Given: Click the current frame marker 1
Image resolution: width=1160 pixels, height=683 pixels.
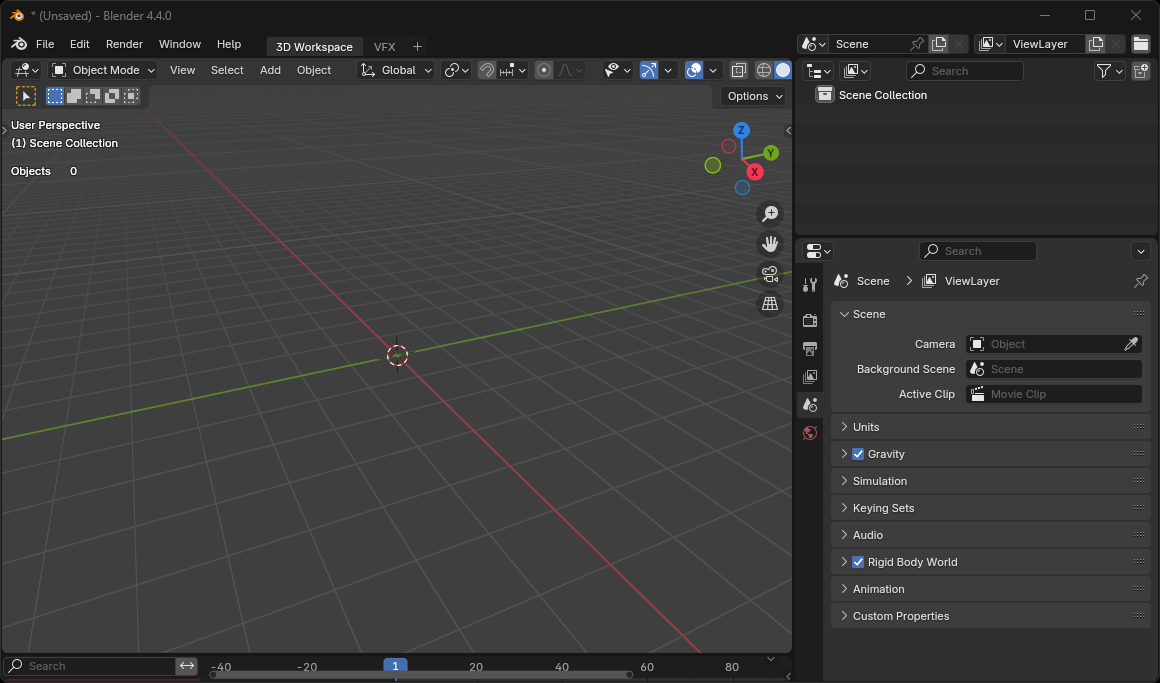Looking at the screenshot, I should pos(396,666).
